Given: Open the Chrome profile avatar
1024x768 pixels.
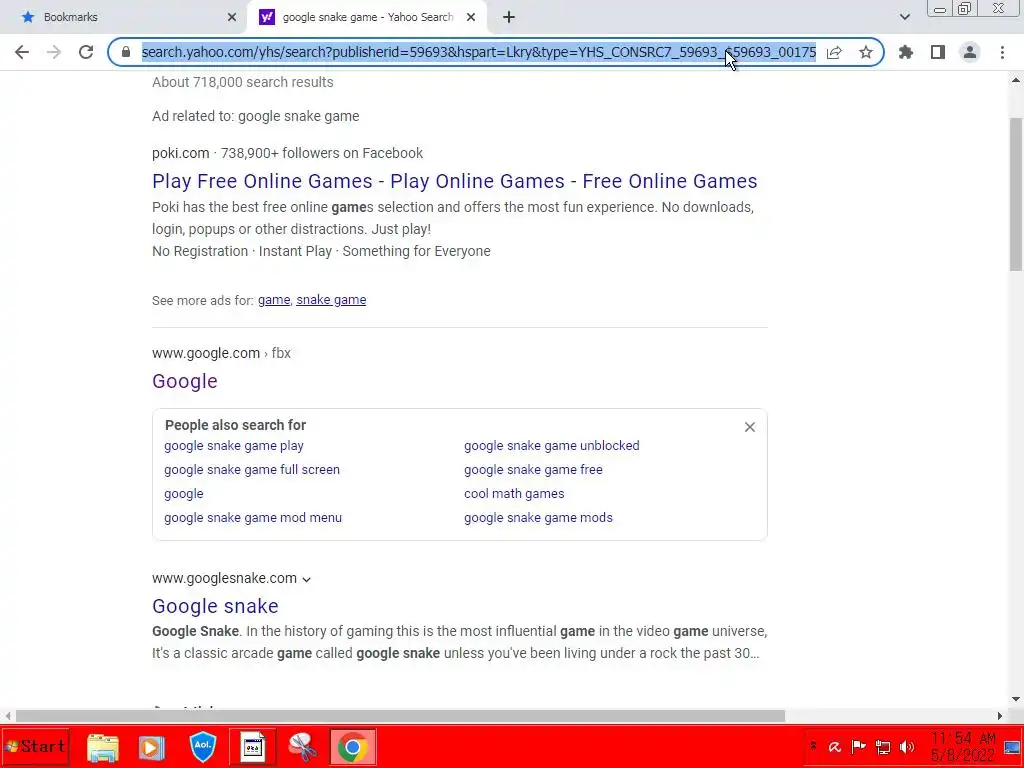Looking at the screenshot, I should (970, 52).
